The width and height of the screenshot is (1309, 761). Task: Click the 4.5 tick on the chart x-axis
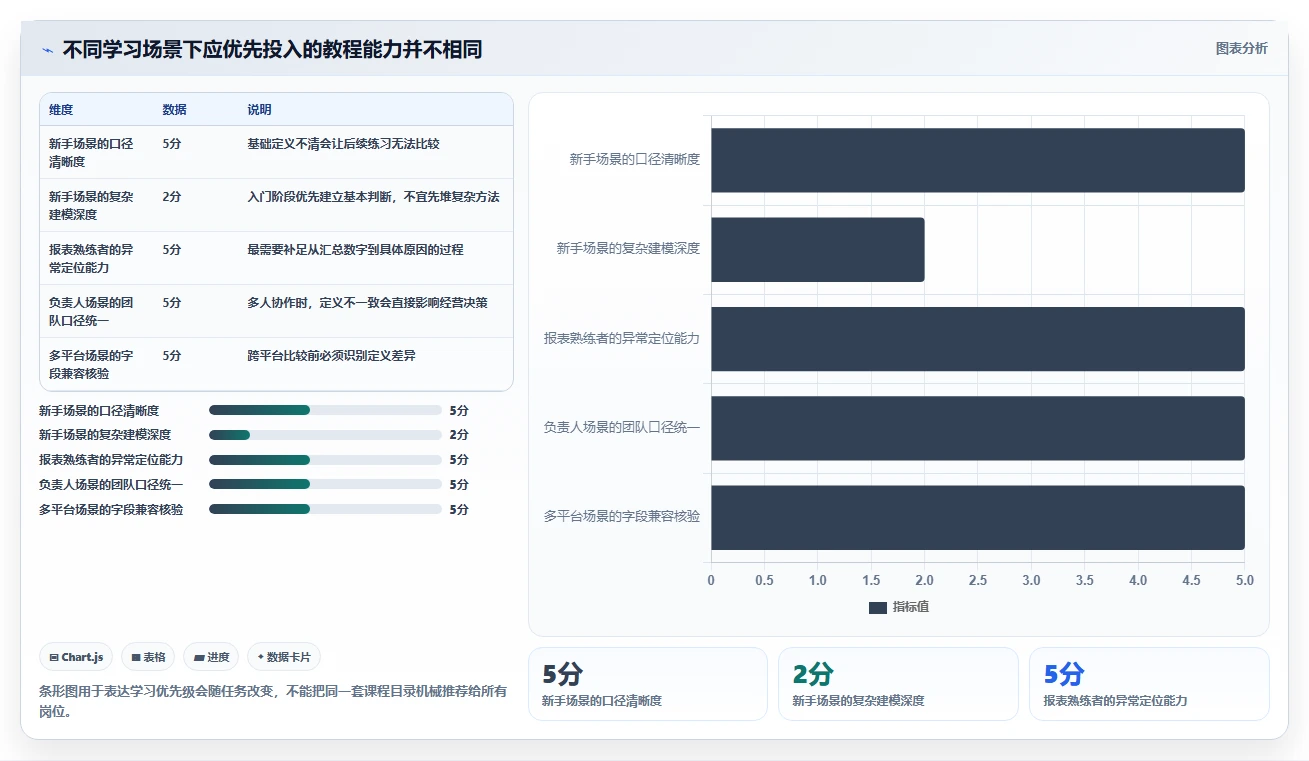click(x=1191, y=580)
